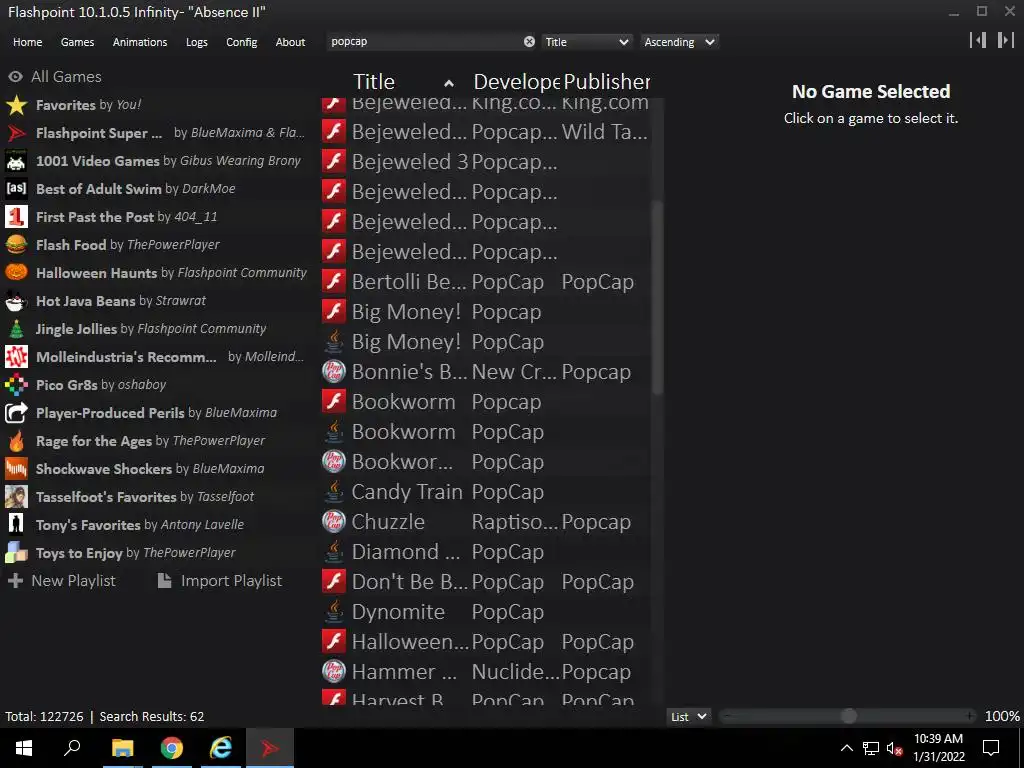
Task: Click the Flash icon beside Bertolli Be...
Action: tap(334, 281)
